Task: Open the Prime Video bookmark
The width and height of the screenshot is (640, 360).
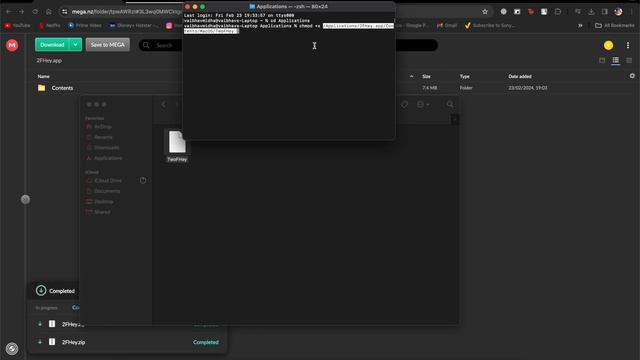Action: 85,25
